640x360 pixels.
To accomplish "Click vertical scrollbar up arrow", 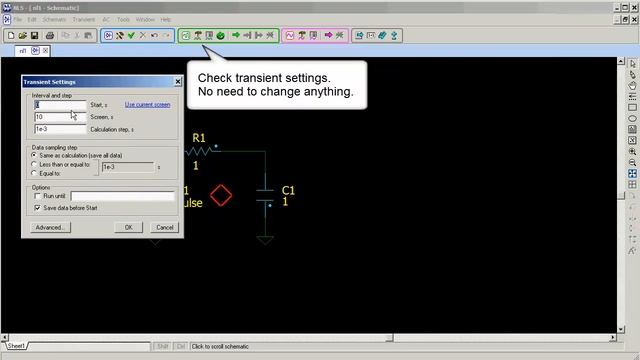I will (x=621, y=61).
